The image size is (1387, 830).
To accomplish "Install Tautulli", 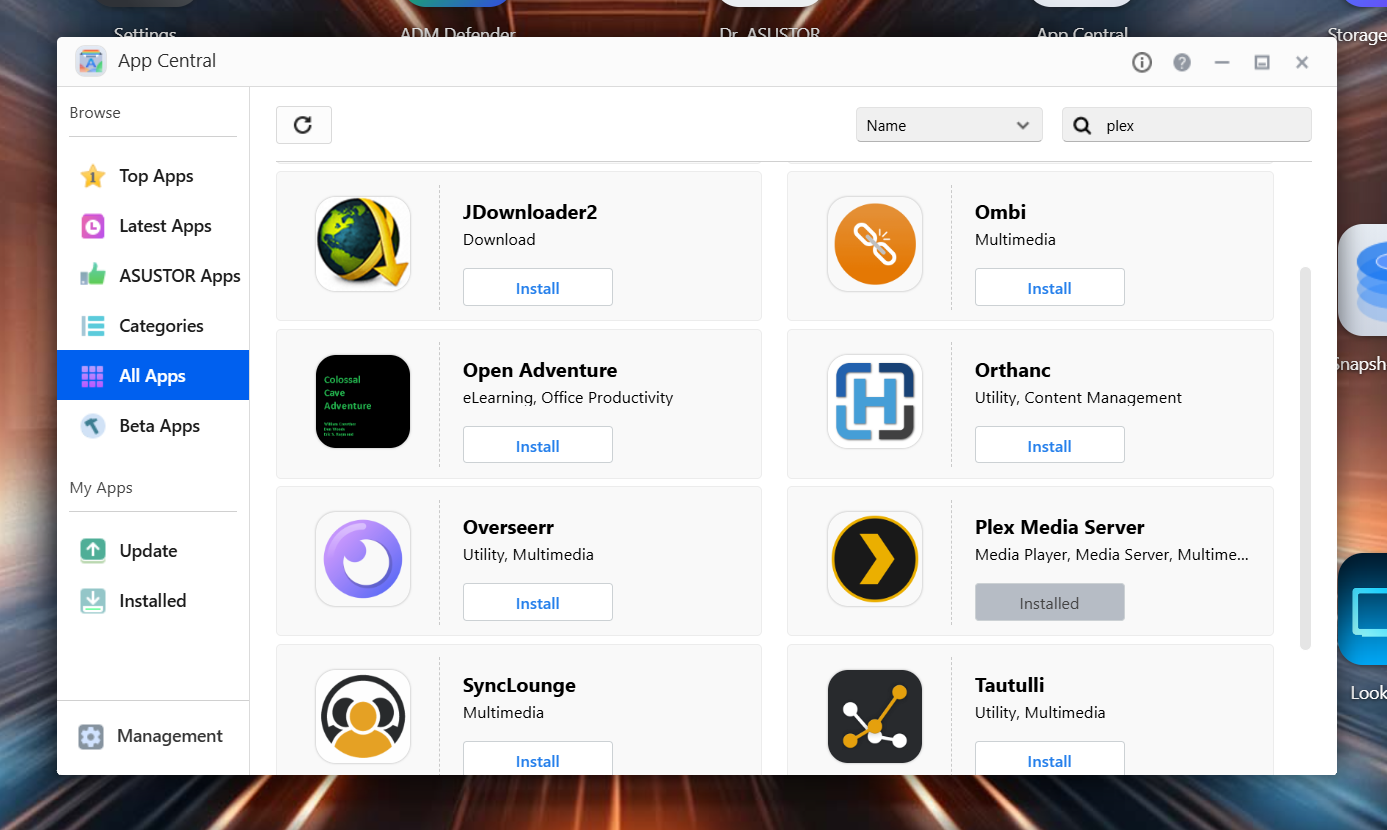I will [x=1050, y=760].
